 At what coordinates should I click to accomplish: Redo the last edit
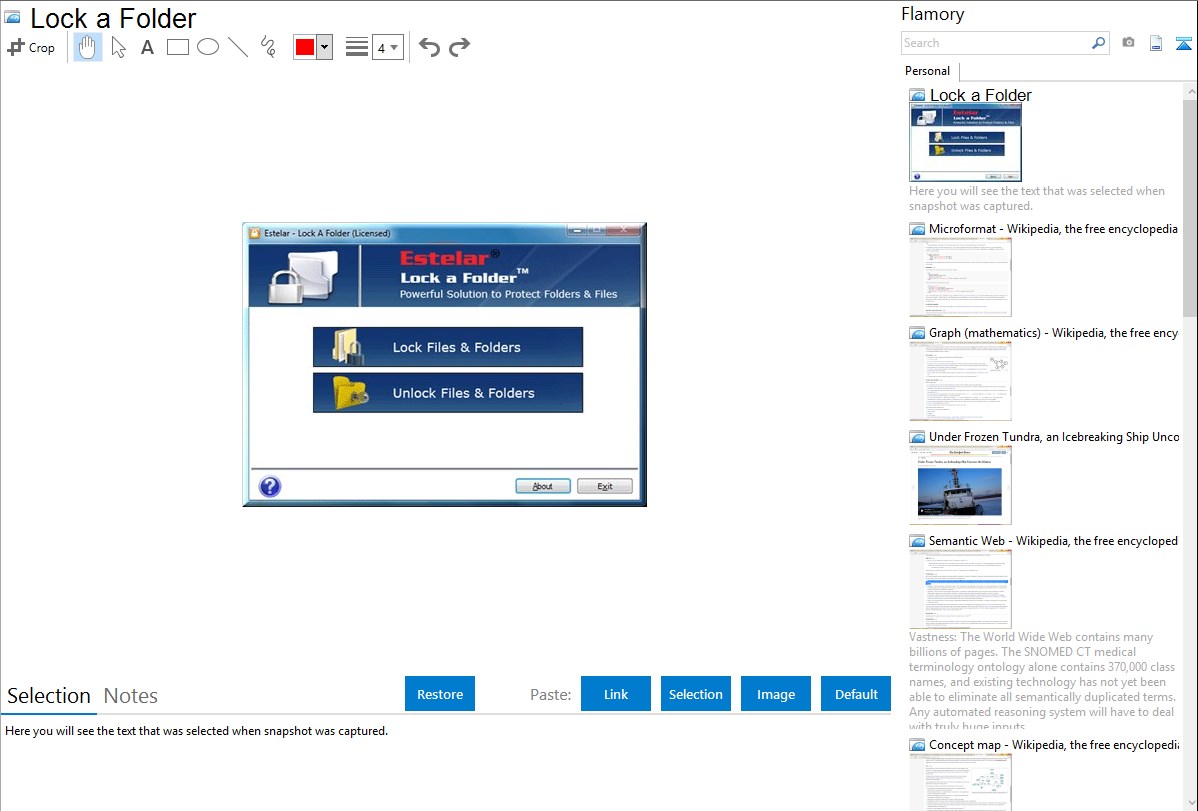pyautogui.click(x=459, y=47)
